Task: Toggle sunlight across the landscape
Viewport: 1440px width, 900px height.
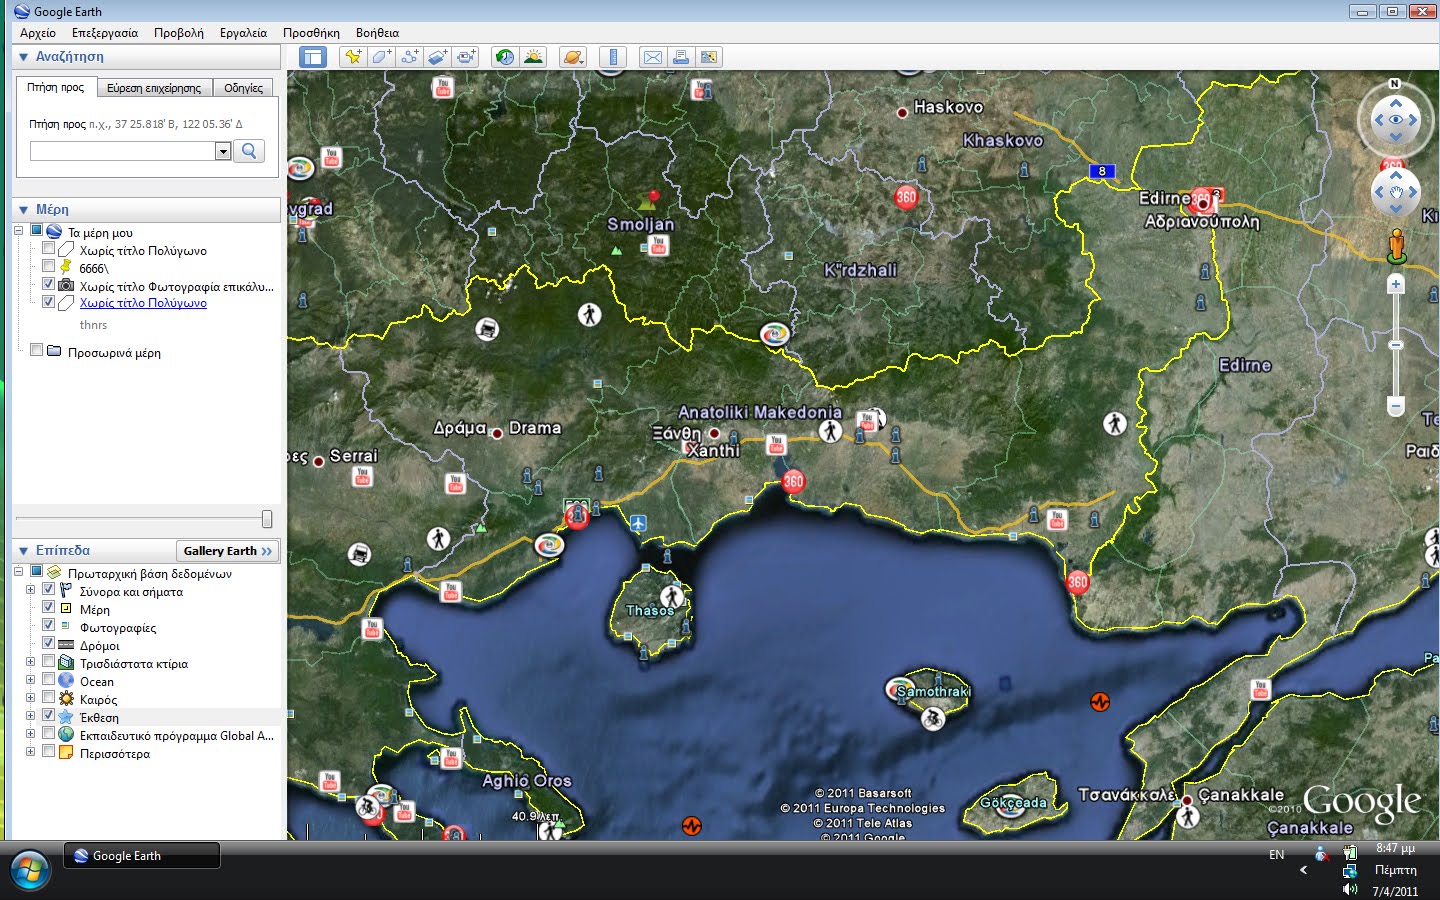Action: coord(533,57)
